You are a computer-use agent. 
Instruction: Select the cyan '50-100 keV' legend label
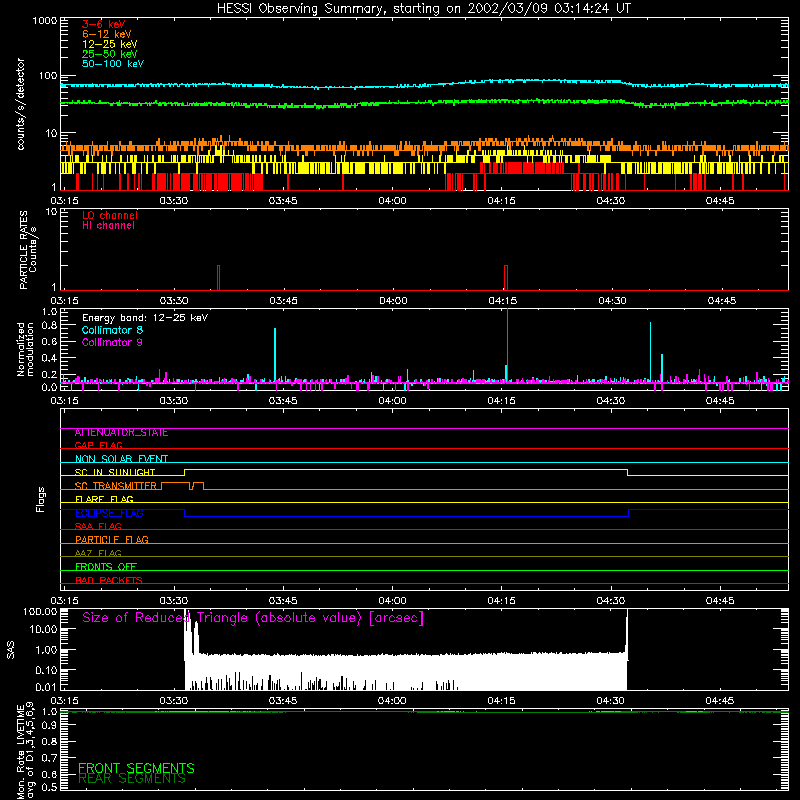tap(113, 64)
